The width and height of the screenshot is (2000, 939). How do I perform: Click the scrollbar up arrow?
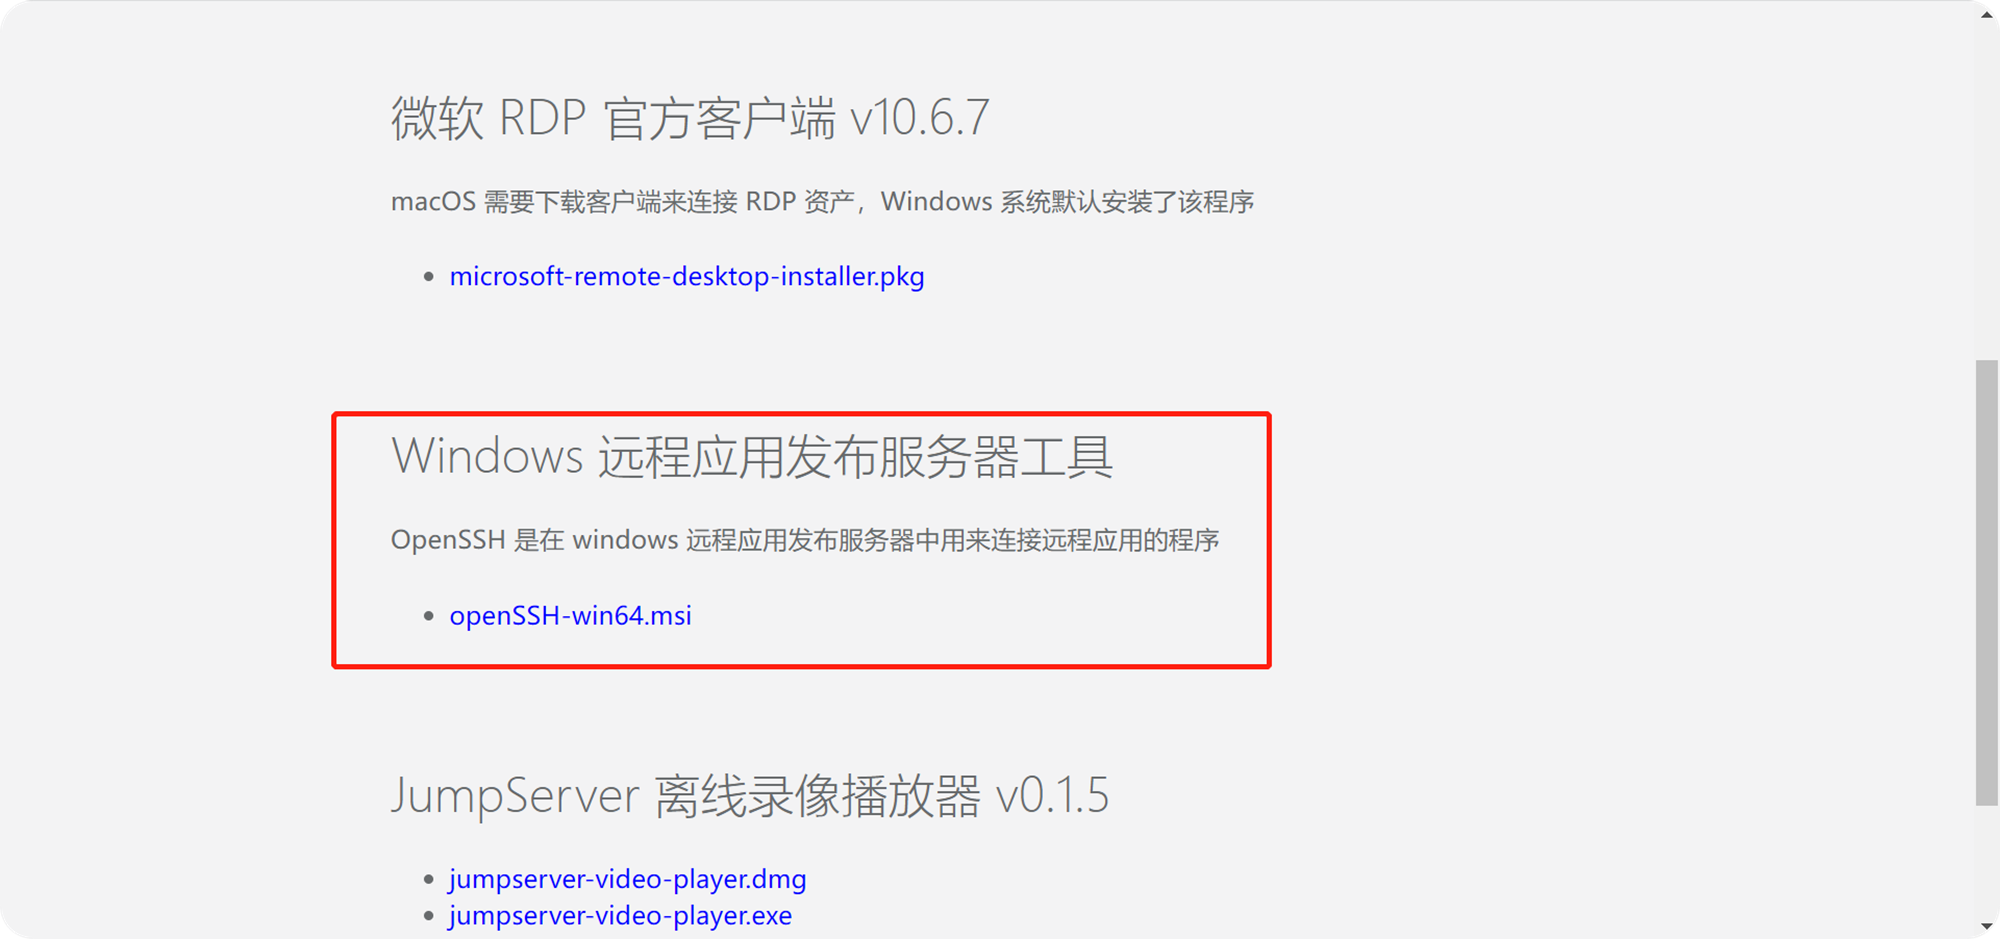point(1986,14)
